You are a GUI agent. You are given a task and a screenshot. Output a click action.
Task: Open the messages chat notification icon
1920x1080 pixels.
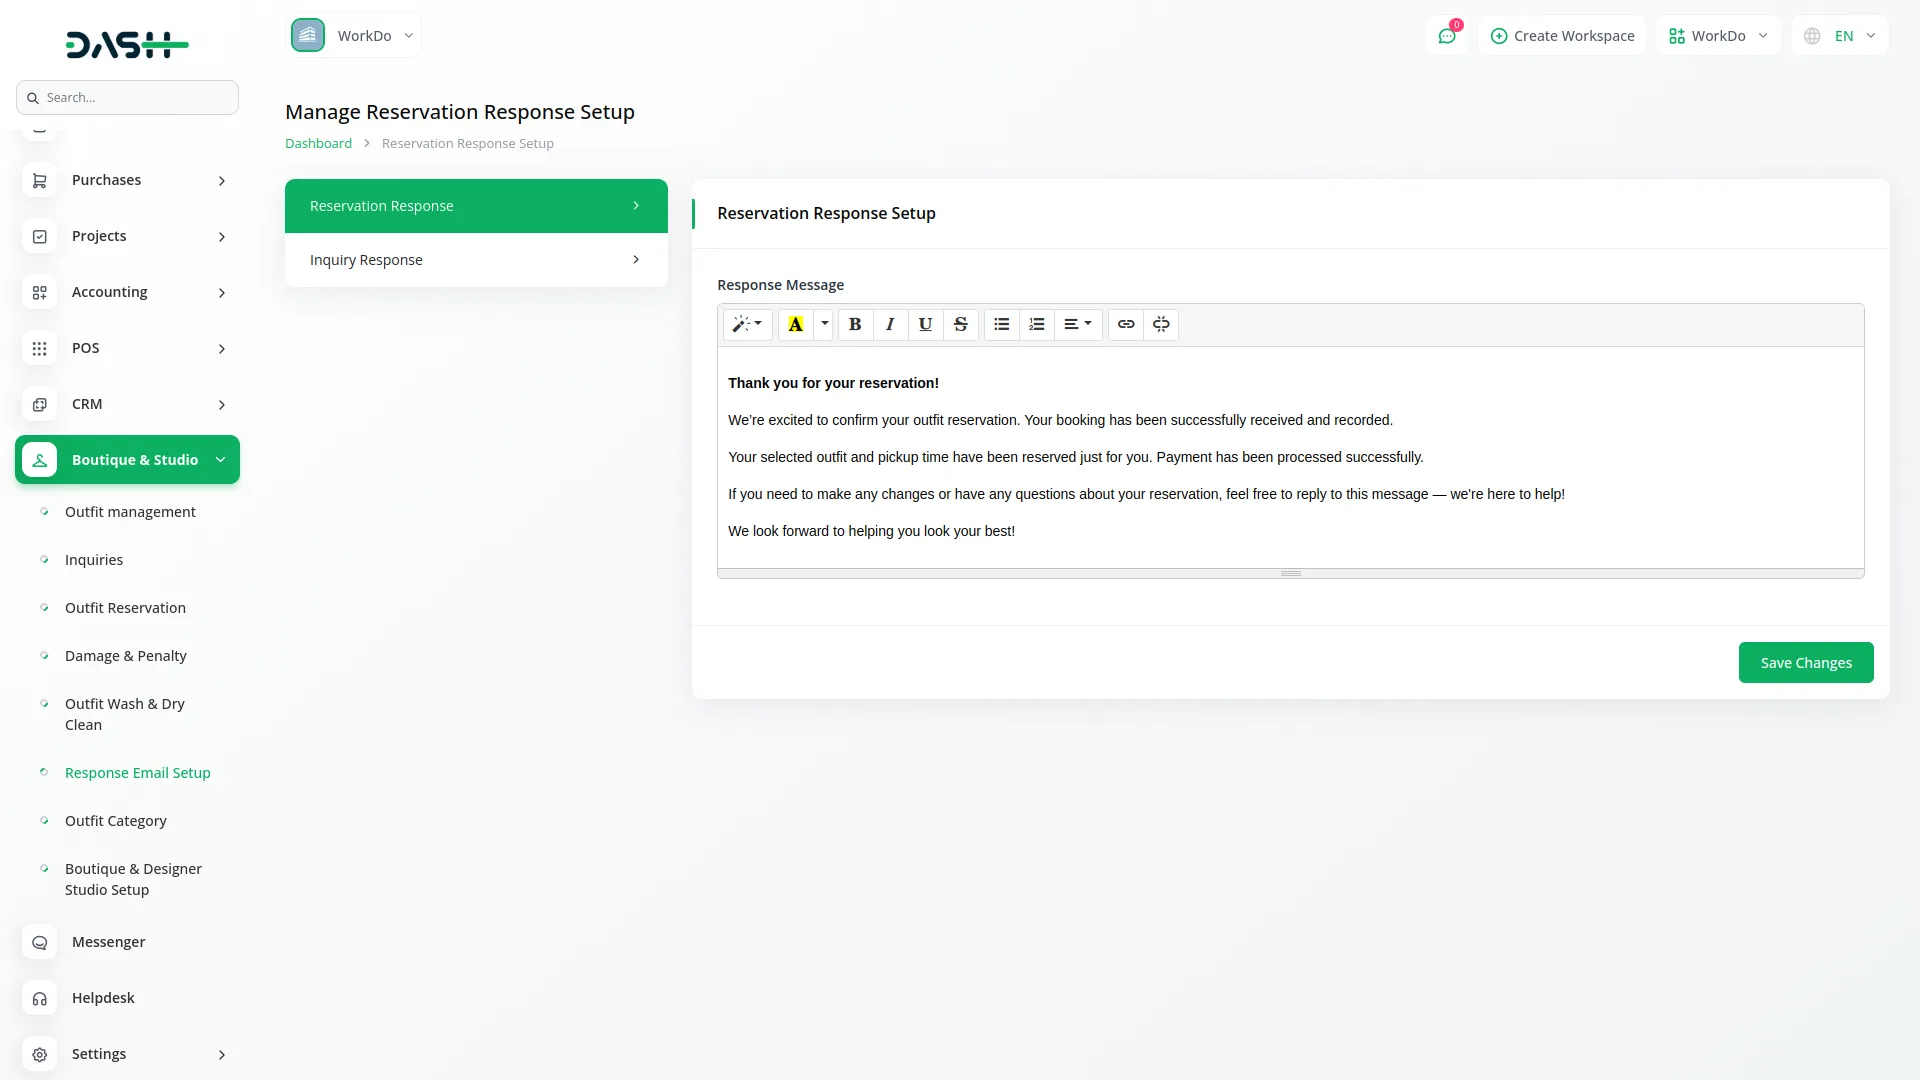point(1447,36)
